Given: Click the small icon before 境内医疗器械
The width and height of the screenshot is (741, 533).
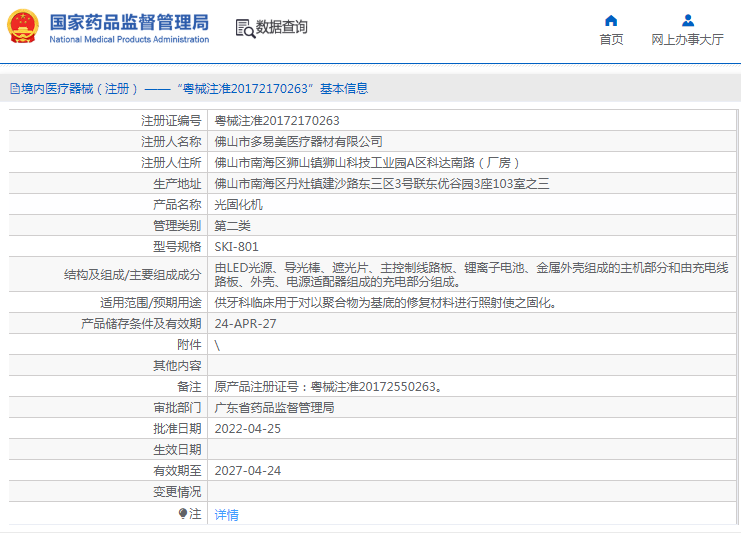Looking at the screenshot, I should coord(14,89).
